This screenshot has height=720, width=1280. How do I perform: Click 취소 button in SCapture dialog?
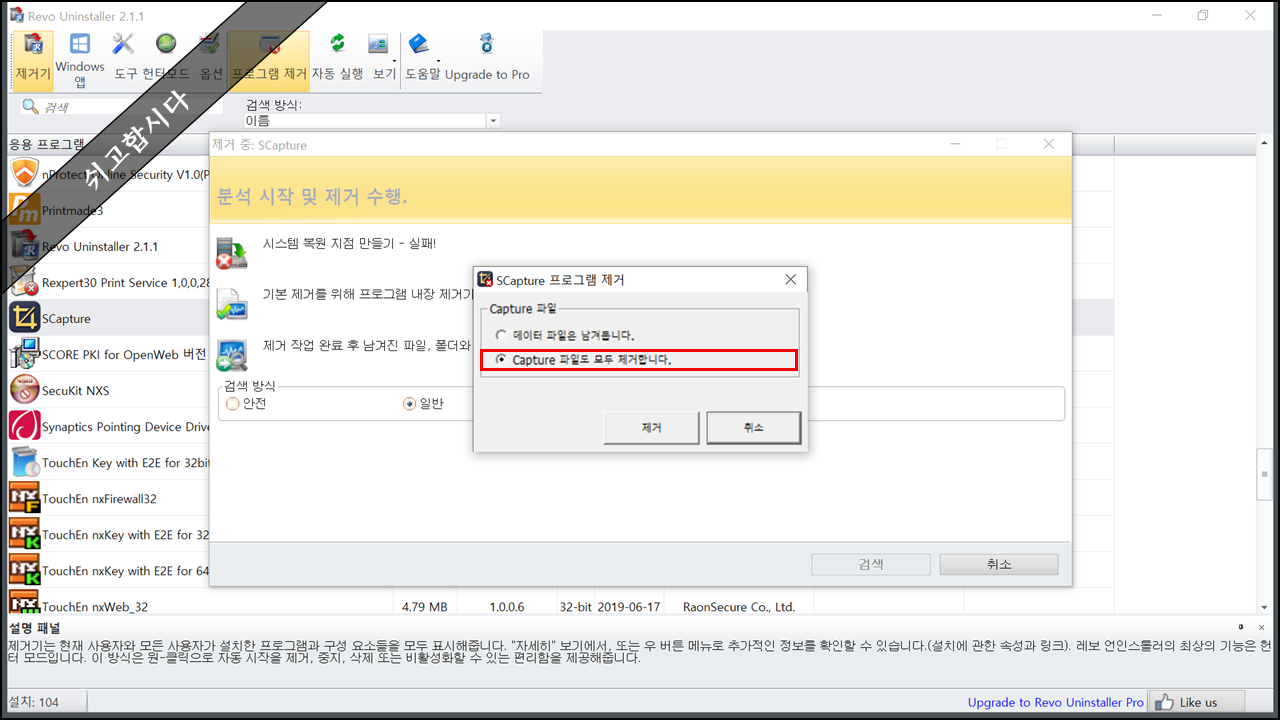753,427
